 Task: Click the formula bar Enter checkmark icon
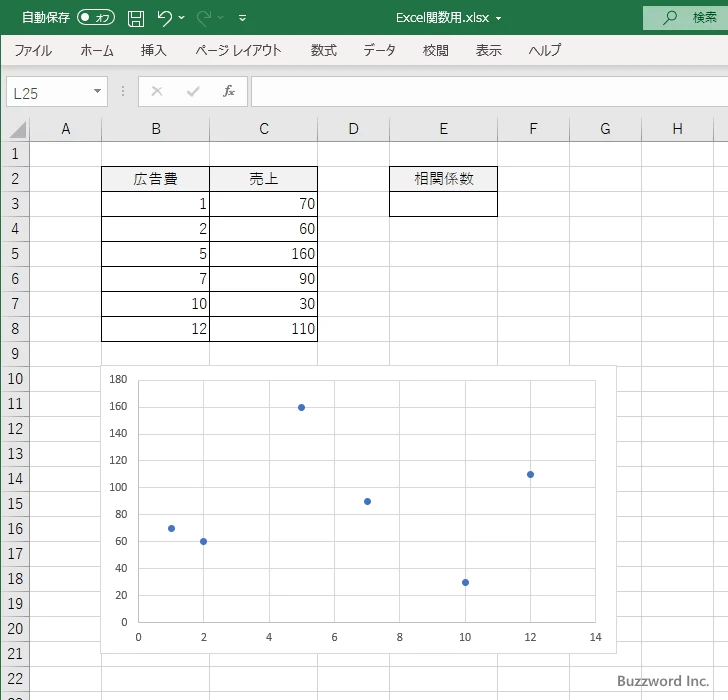click(x=193, y=91)
